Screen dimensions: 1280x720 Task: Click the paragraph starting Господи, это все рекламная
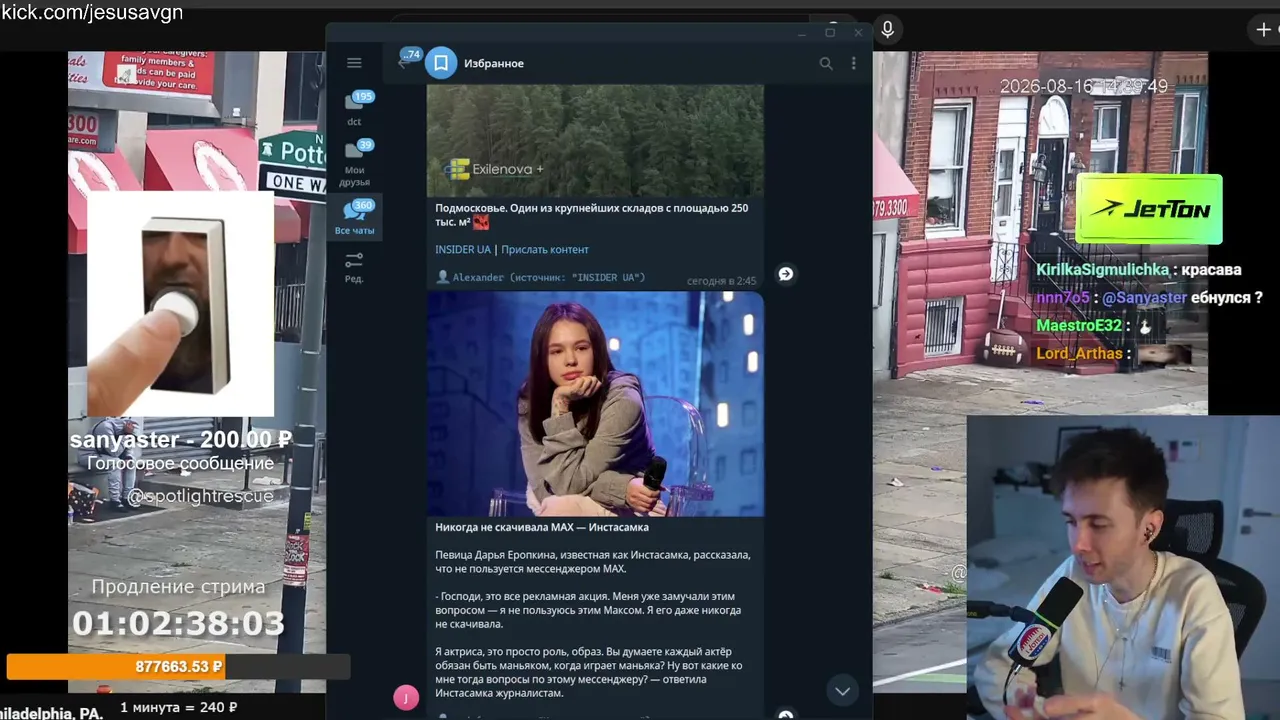589,610
